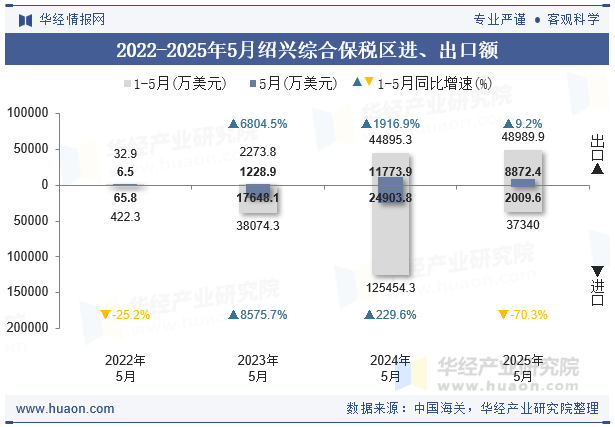
Task: Click the 出口 side label
Action: pyautogui.click(x=597, y=147)
